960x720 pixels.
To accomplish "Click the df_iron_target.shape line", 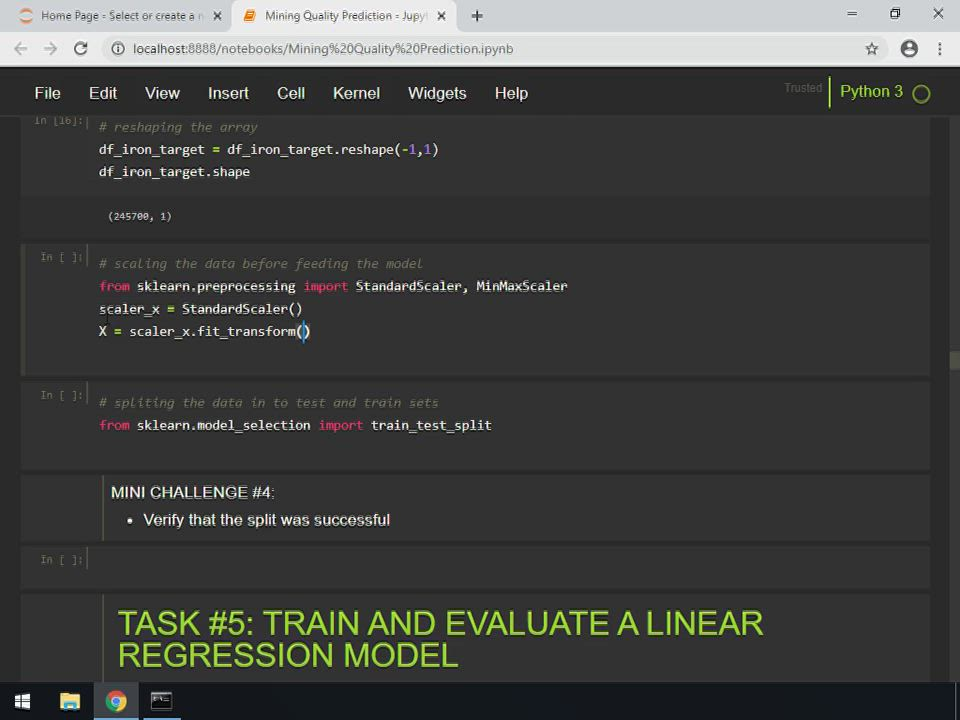I will (x=174, y=172).
